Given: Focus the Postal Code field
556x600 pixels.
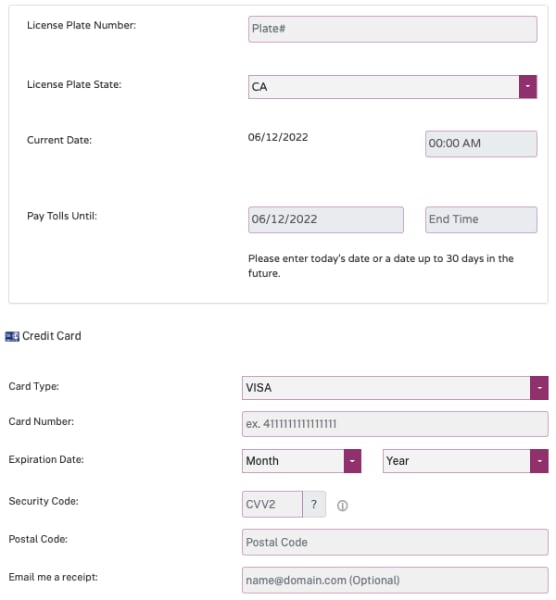Looking at the screenshot, I should [x=395, y=542].
